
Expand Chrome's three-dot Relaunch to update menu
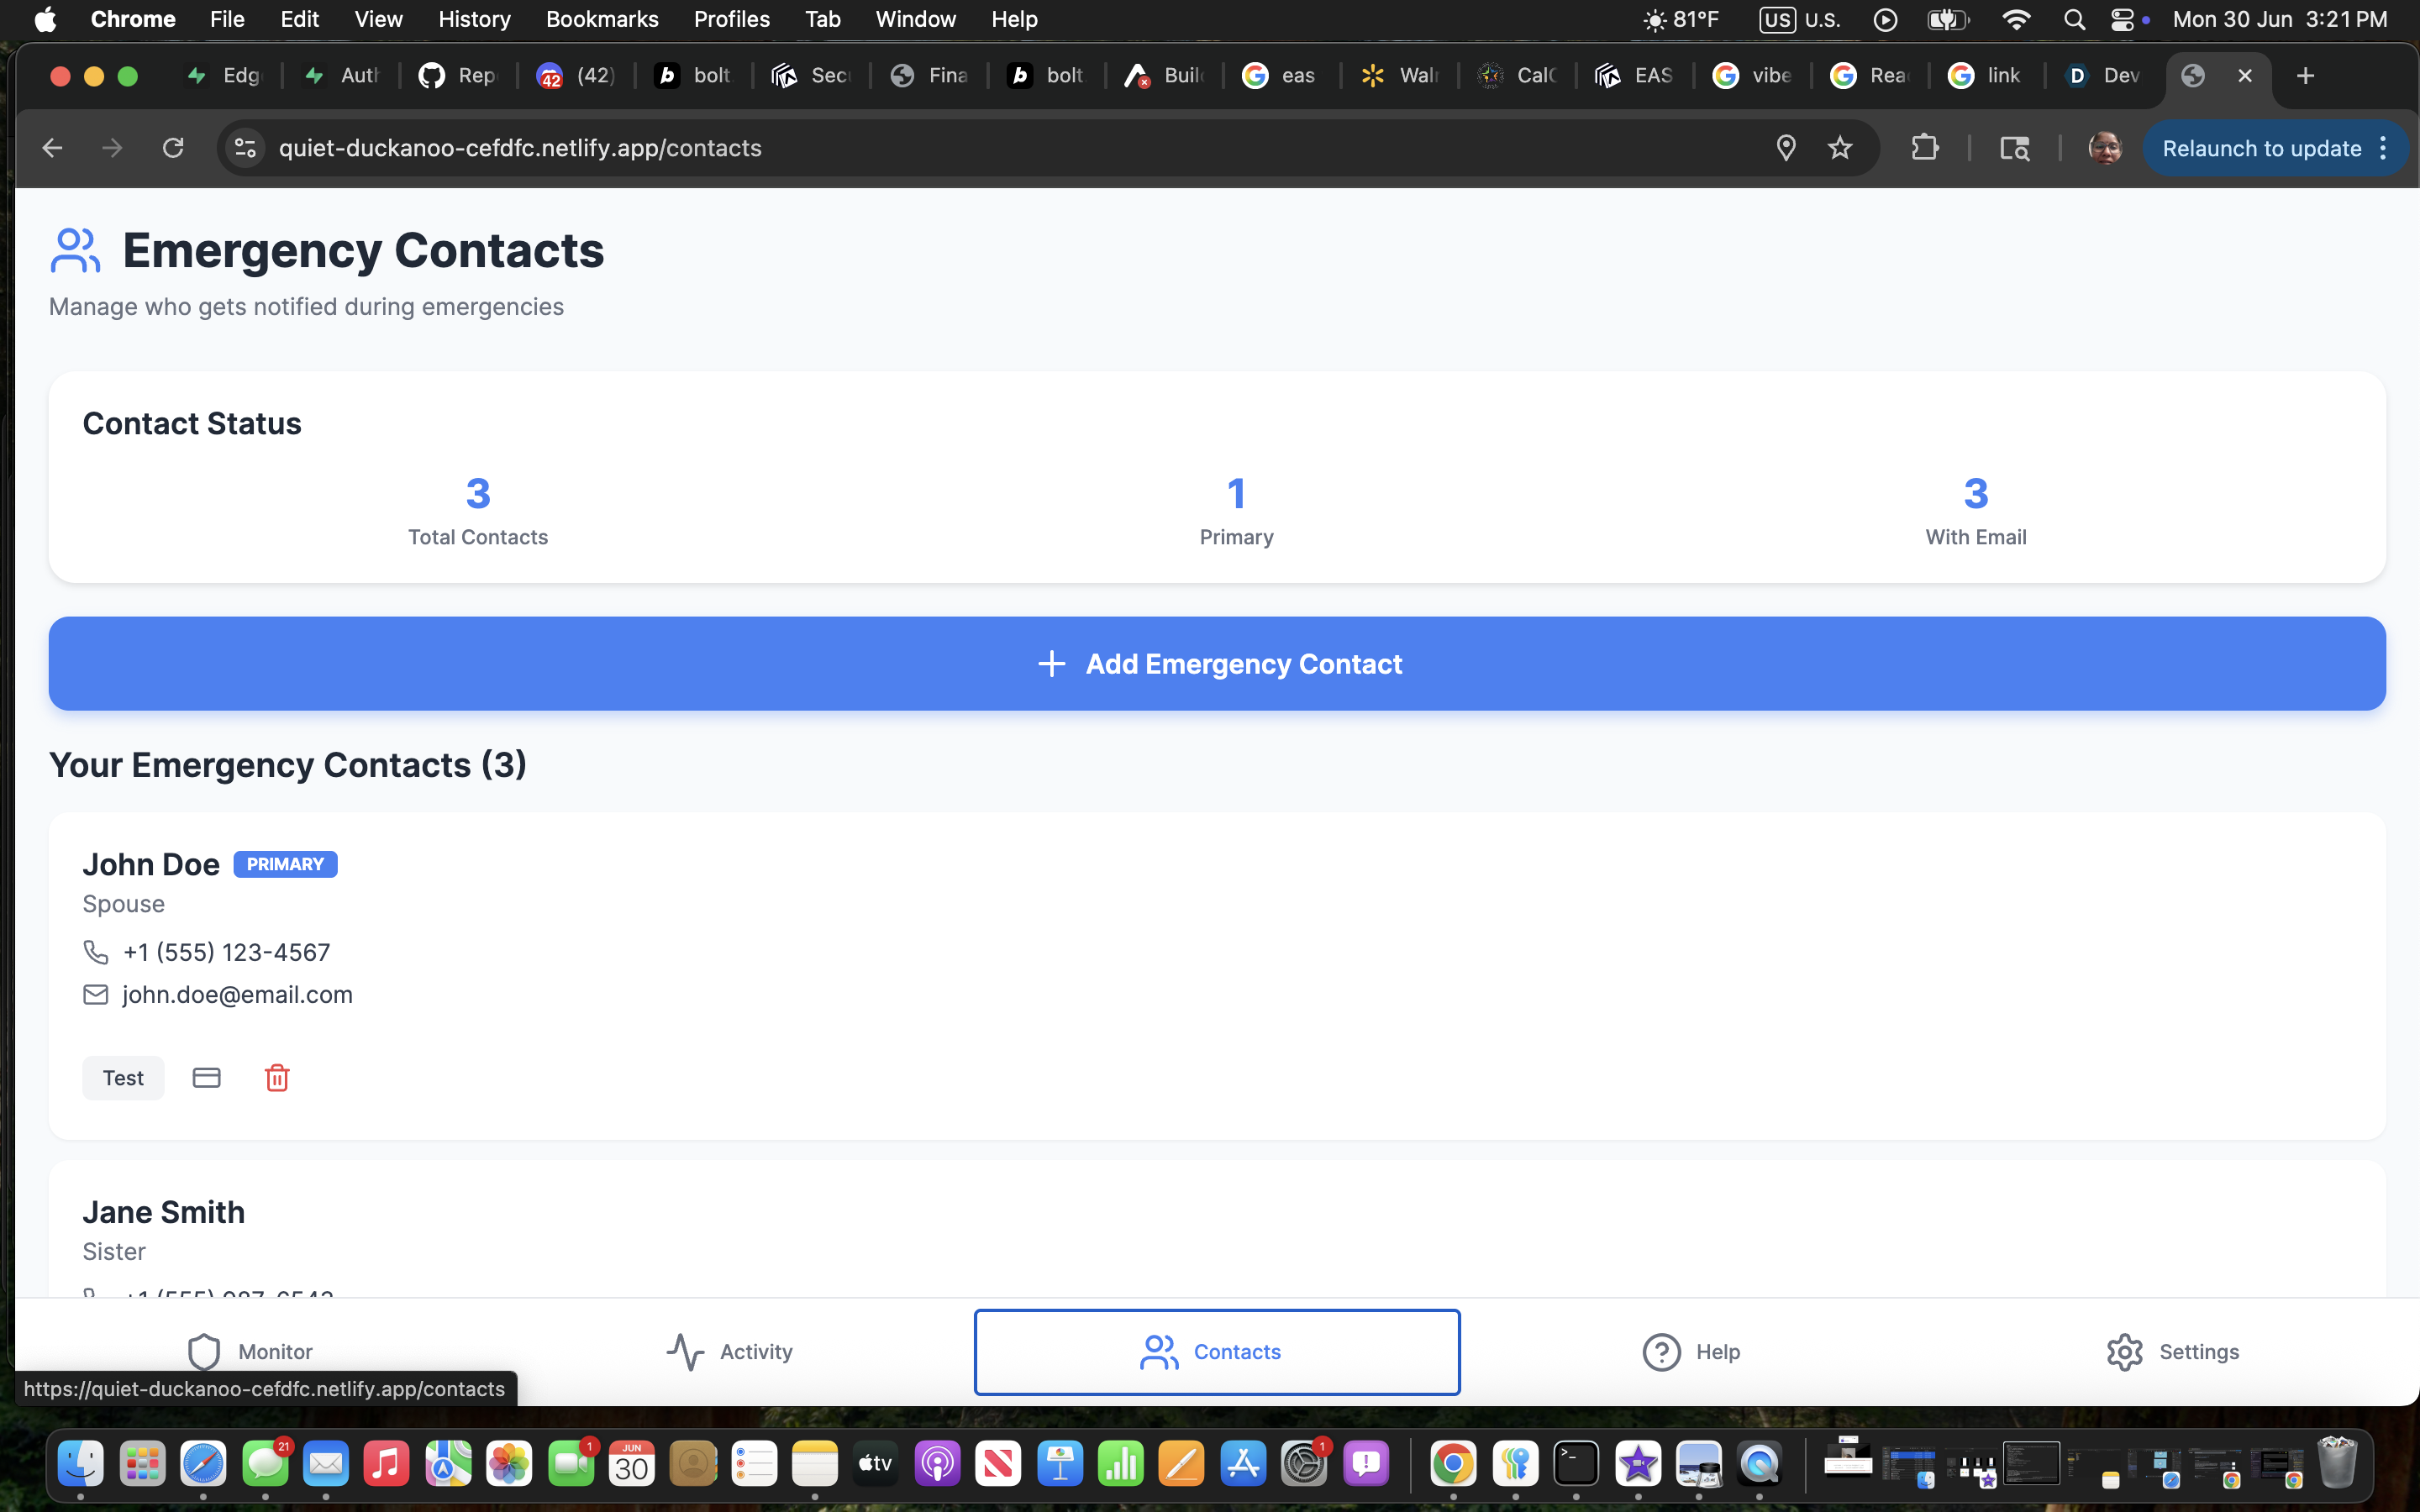(x=2384, y=148)
